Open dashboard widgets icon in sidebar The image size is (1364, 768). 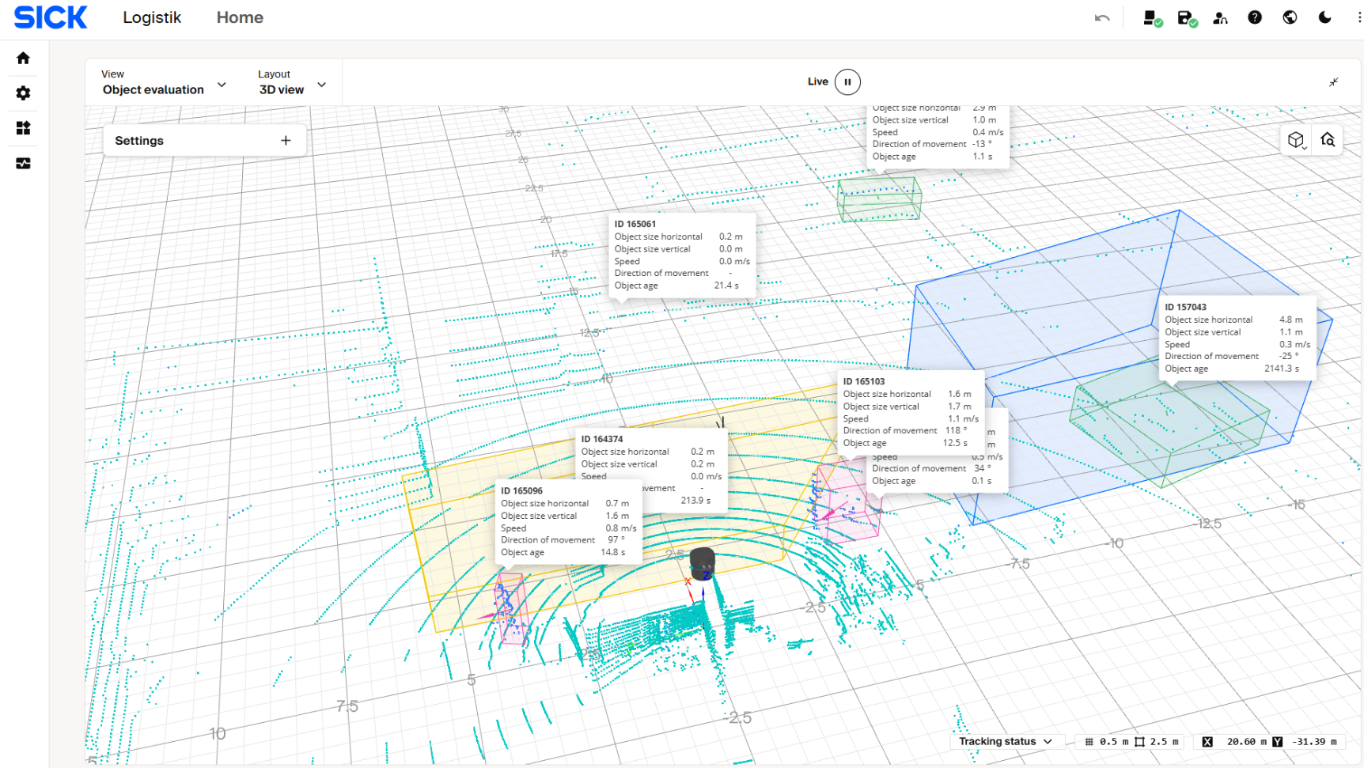23,128
